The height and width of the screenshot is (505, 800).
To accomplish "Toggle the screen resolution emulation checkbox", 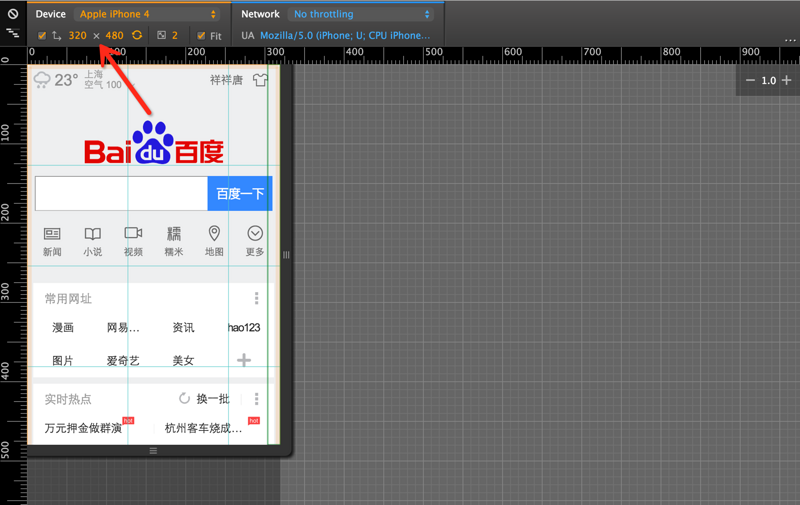I will click(x=42, y=35).
